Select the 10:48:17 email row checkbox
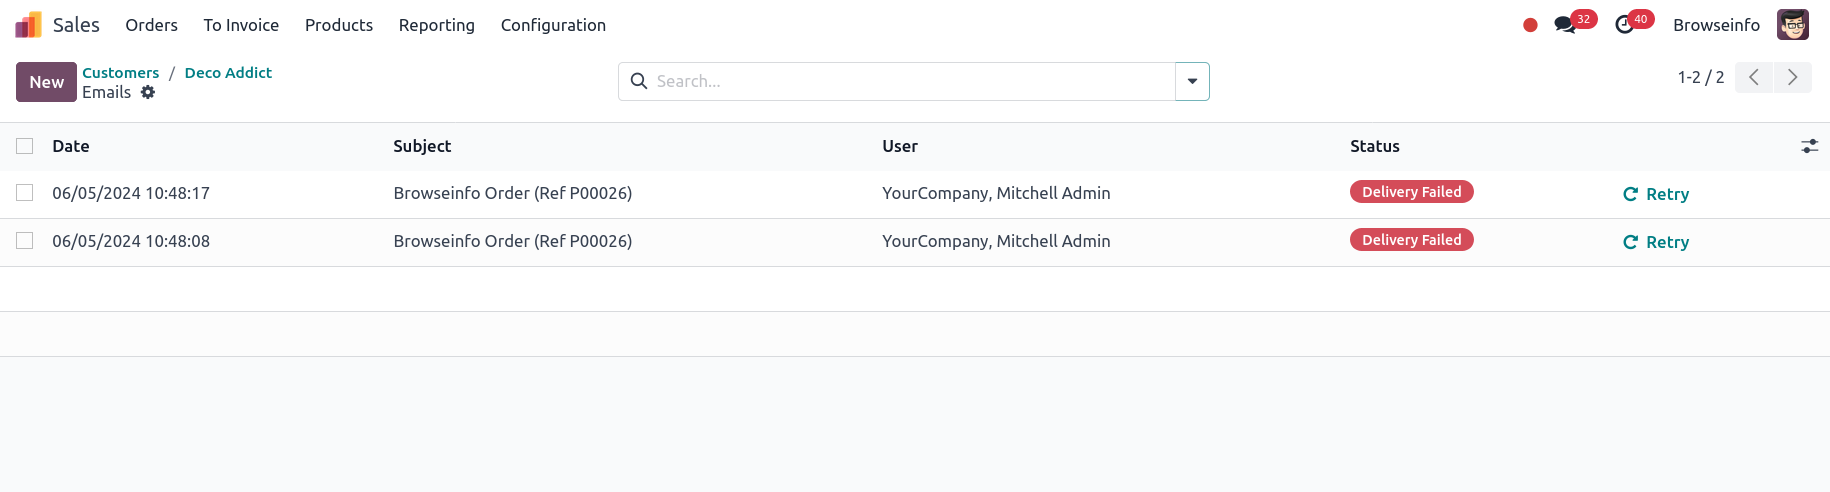This screenshot has width=1830, height=492. pos(25,192)
